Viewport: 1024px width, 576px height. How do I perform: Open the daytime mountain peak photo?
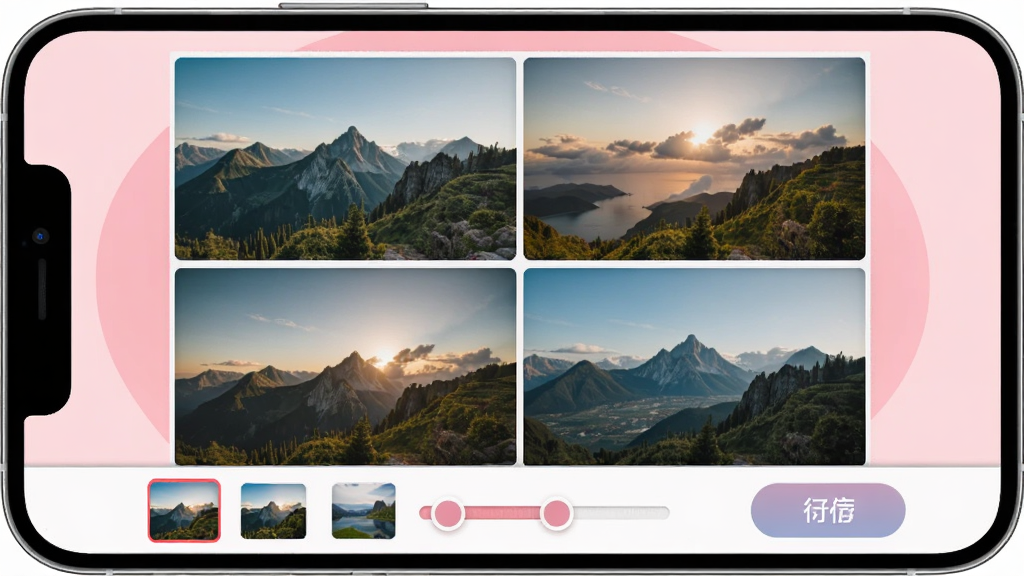pos(345,159)
